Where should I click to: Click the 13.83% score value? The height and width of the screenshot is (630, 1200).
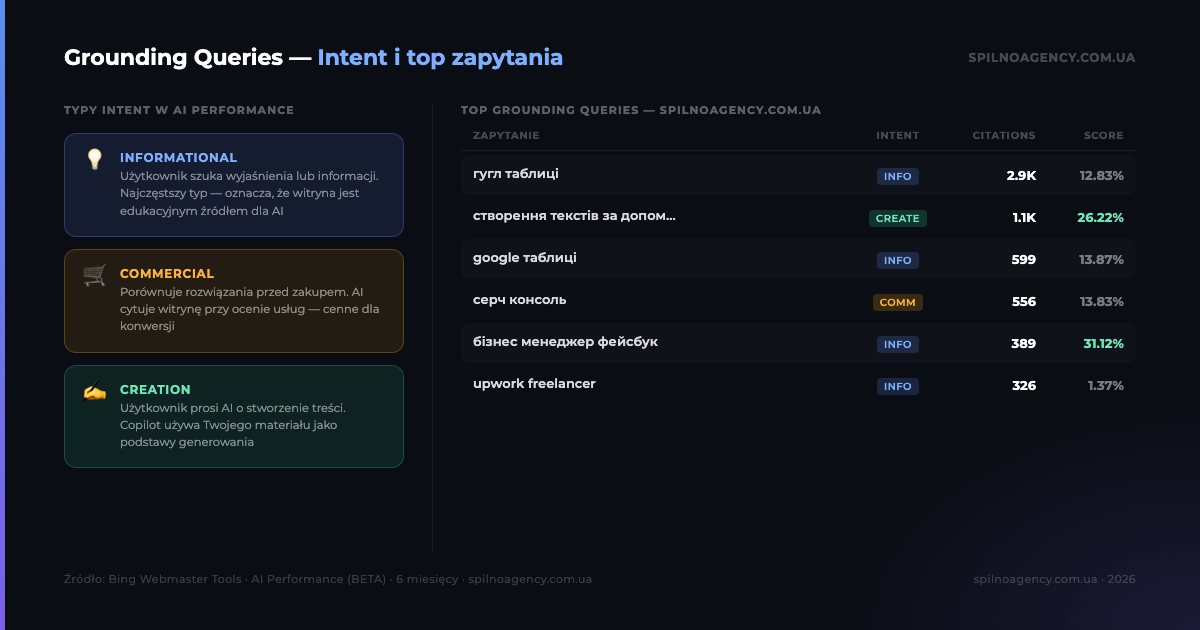tap(1102, 302)
